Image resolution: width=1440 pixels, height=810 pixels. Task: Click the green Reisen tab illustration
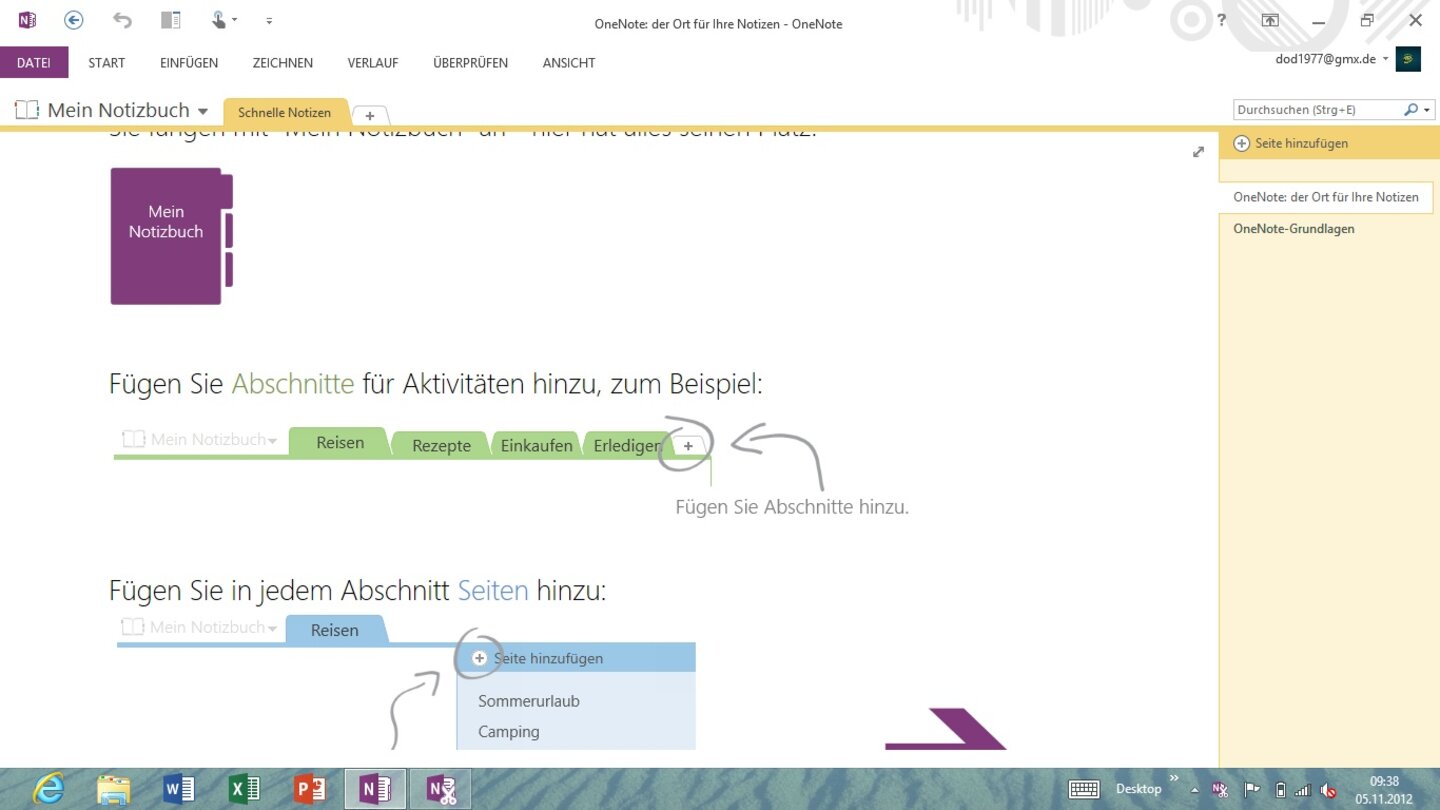click(x=340, y=442)
